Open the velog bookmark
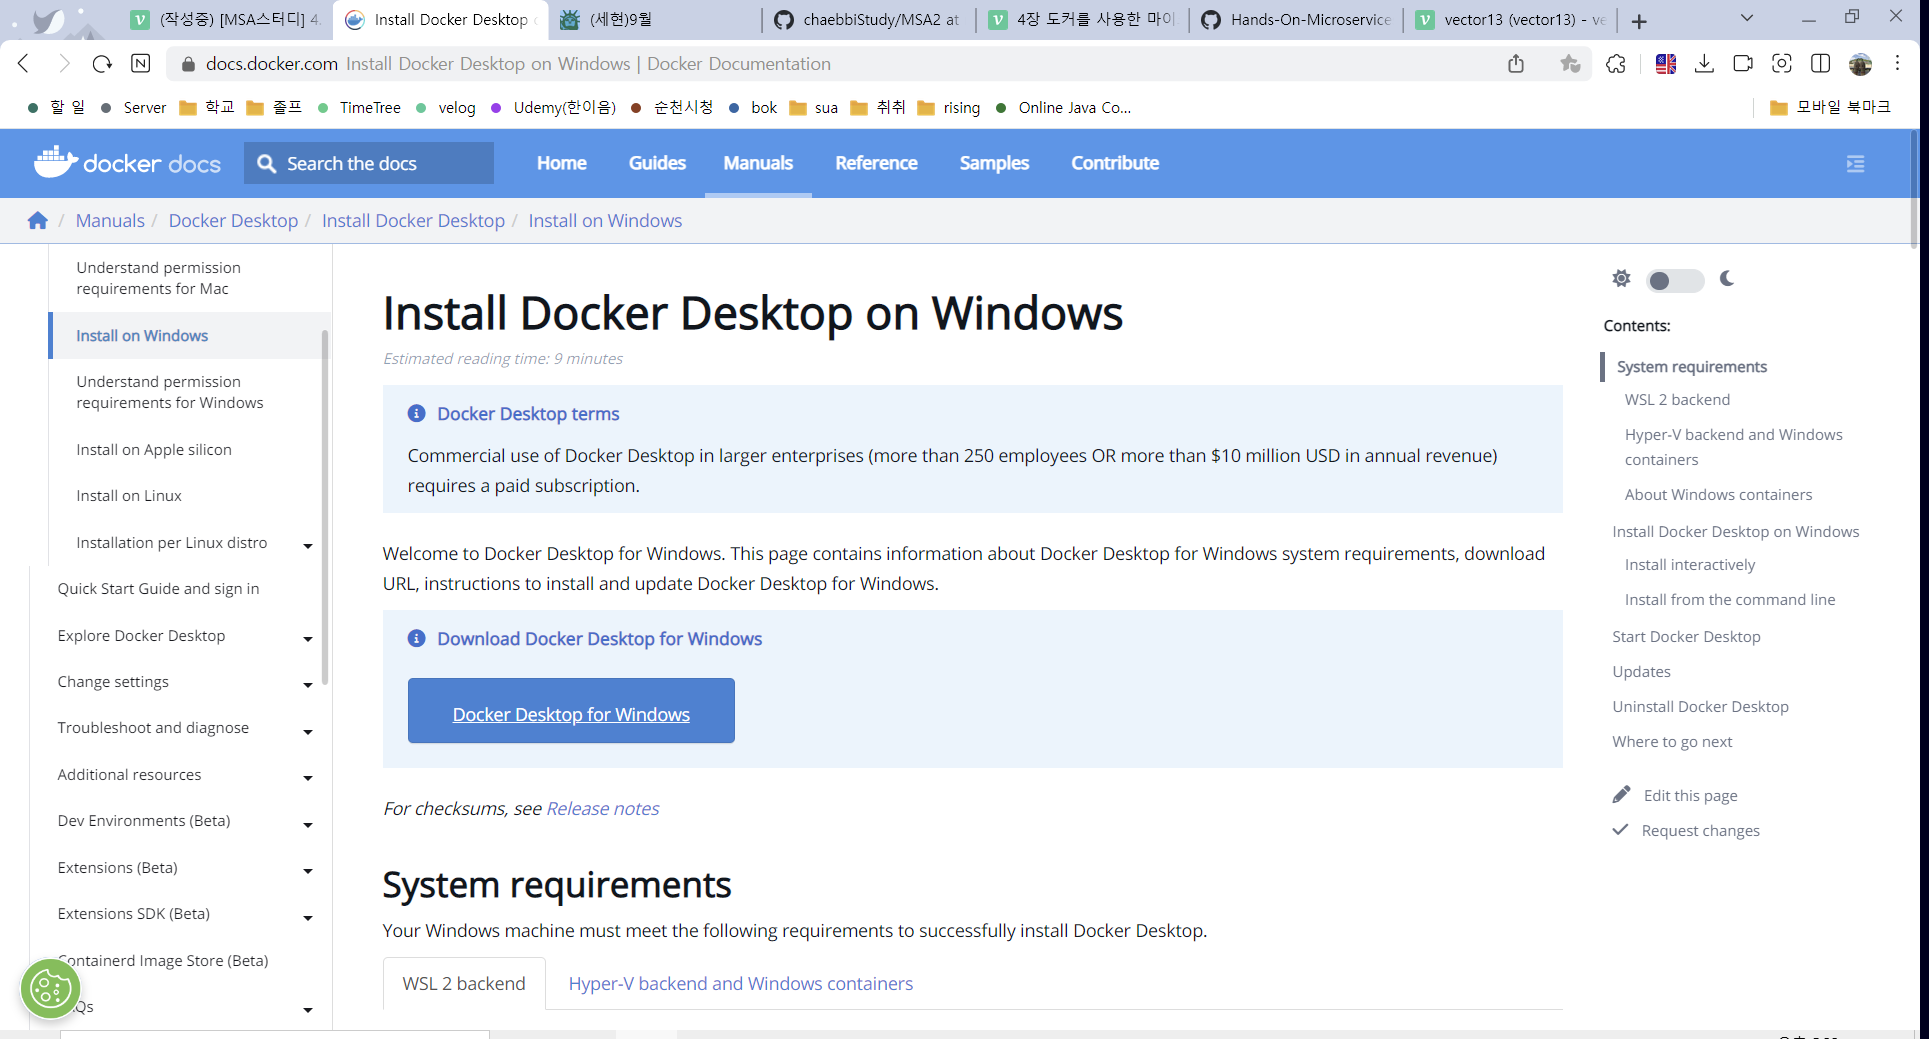This screenshot has width=1929, height=1039. pos(446,108)
